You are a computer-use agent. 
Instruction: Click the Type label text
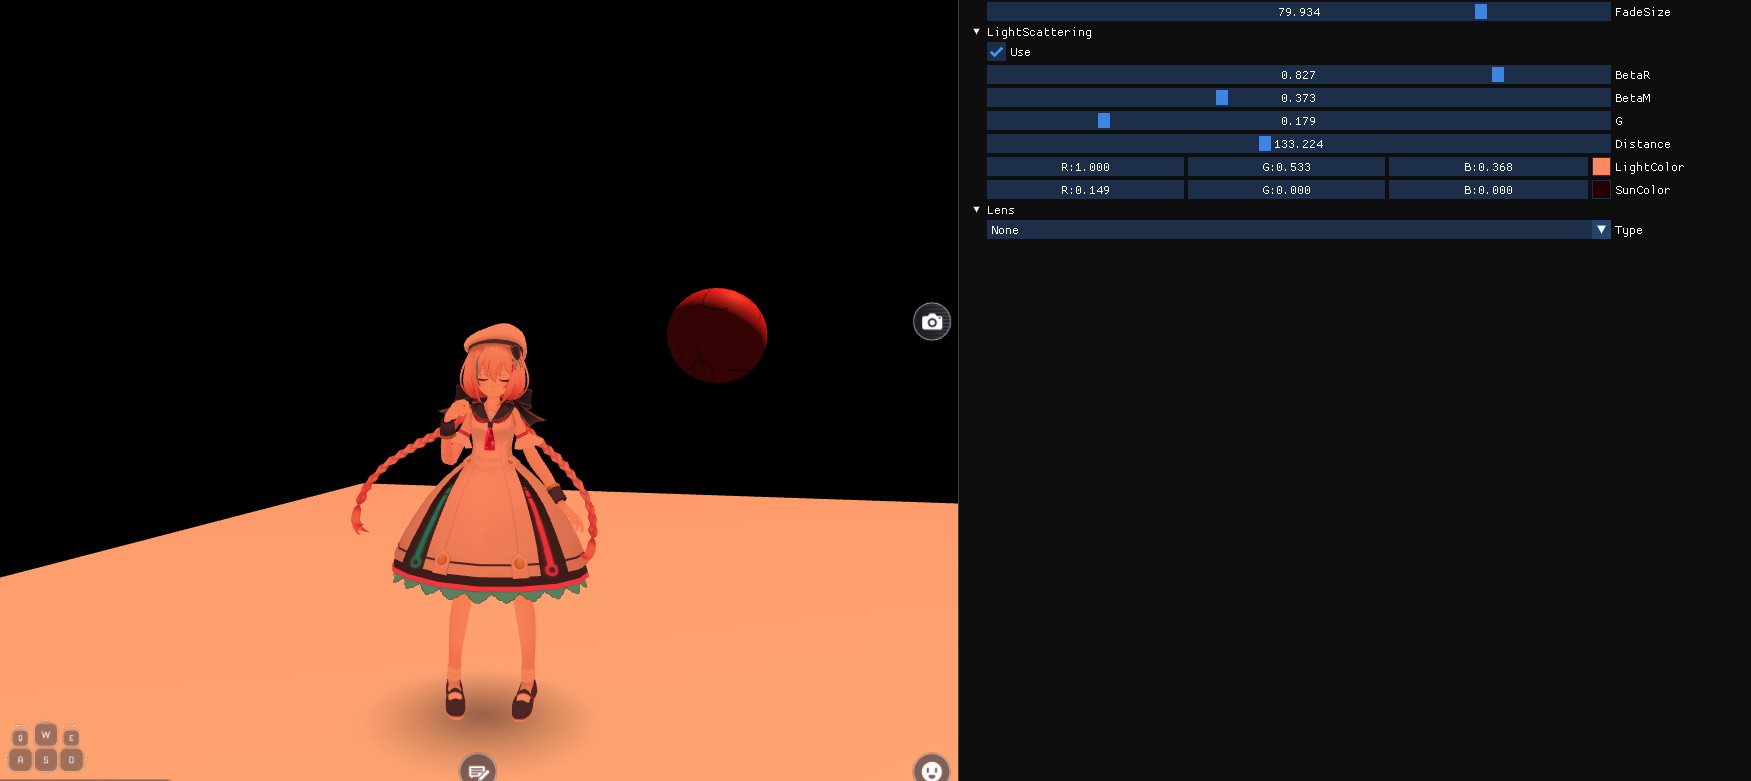point(1628,230)
